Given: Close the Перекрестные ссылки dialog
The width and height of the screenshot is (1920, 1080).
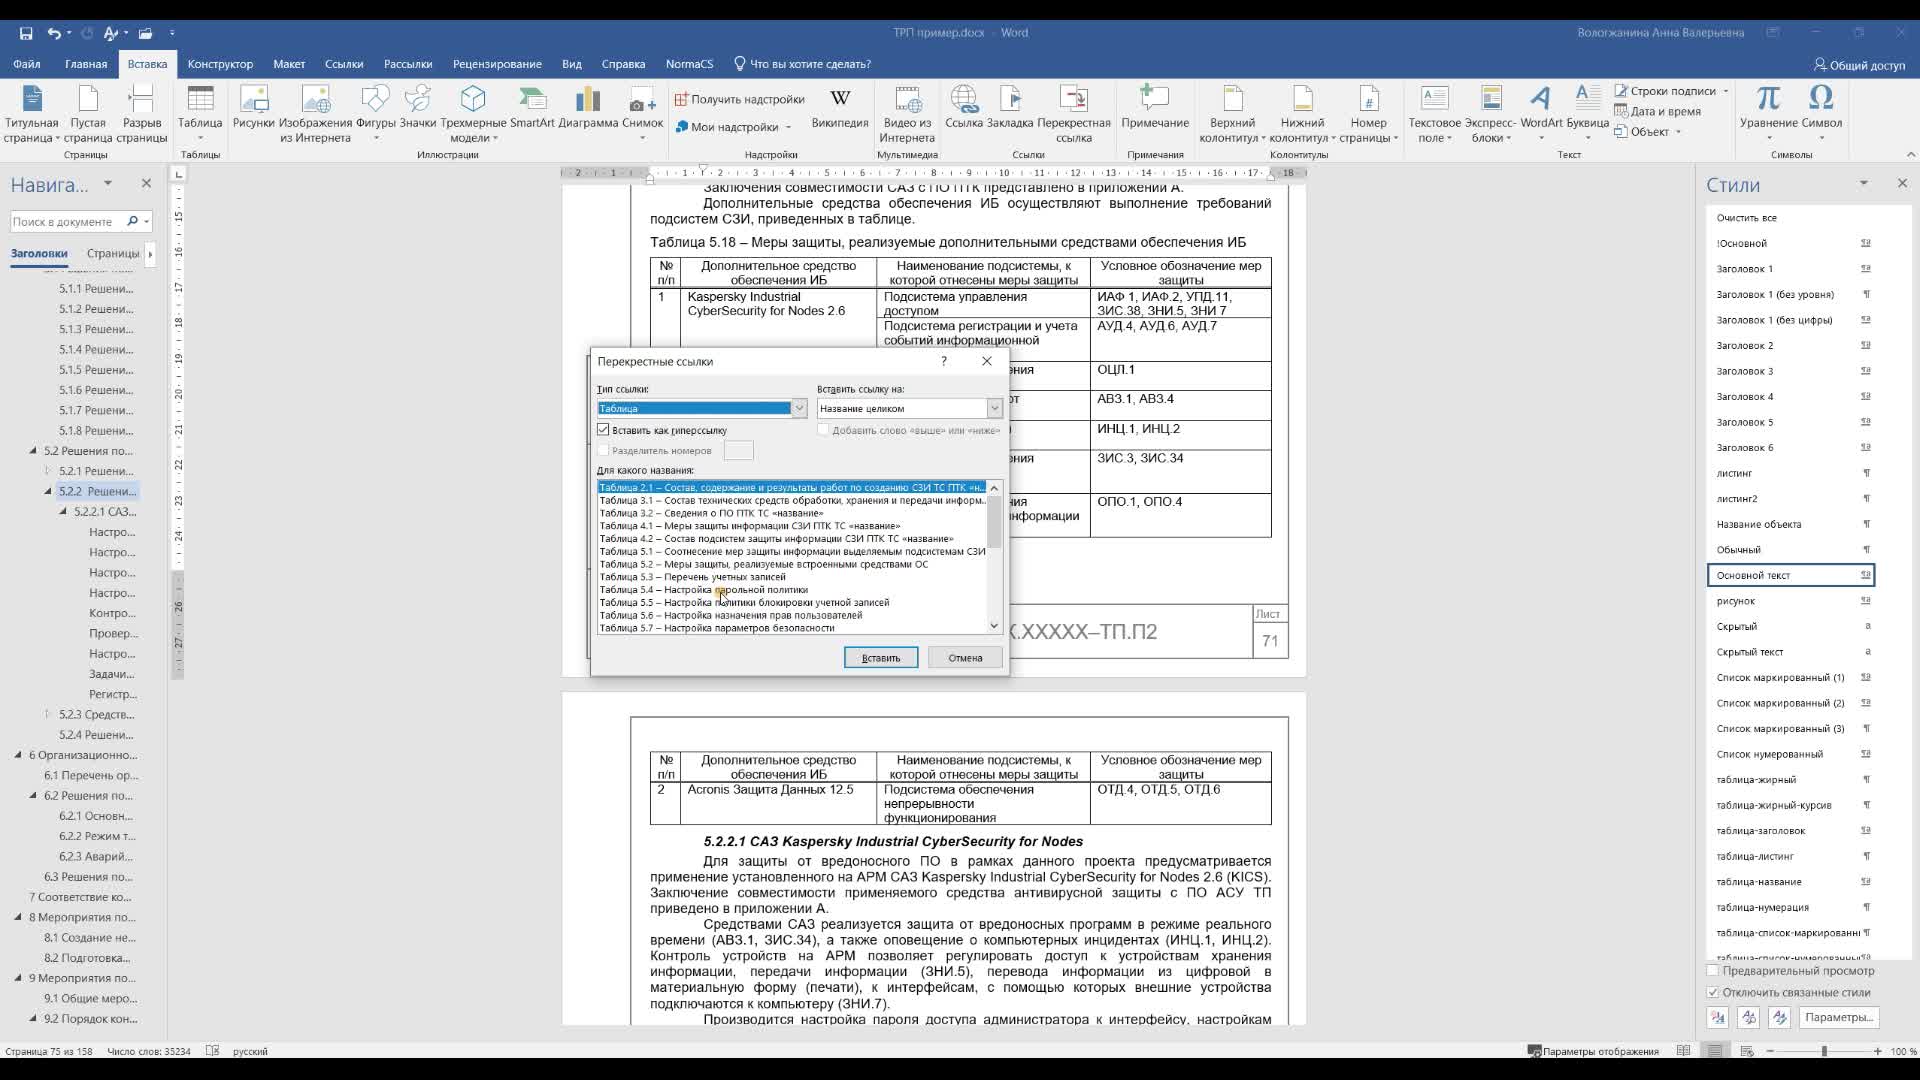Looking at the screenshot, I should (x=987, y=362).
